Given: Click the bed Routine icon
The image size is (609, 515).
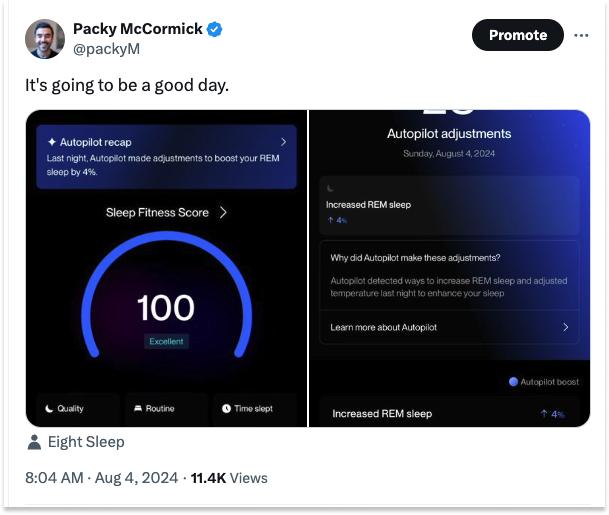Looking at the screenshot, I should pos(138,408).
